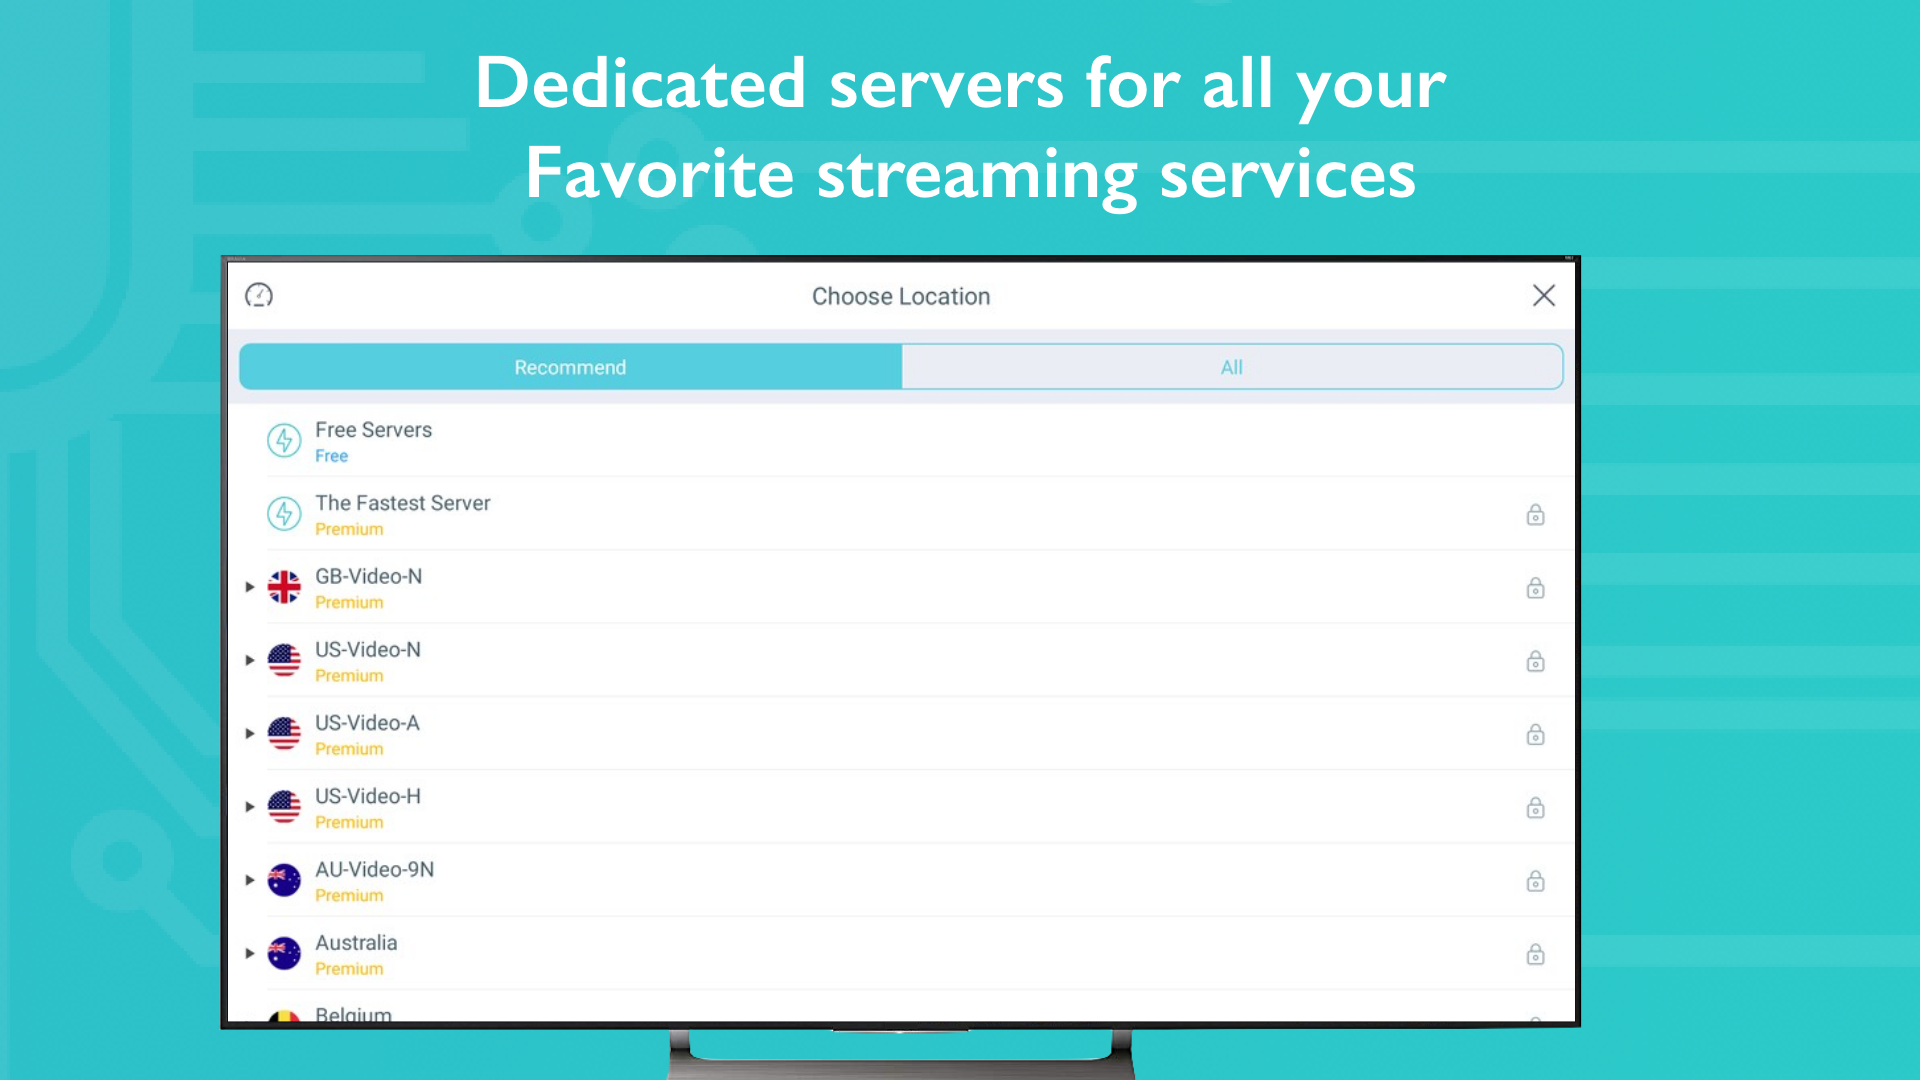Expand the GB-Video-N server group

250,587
